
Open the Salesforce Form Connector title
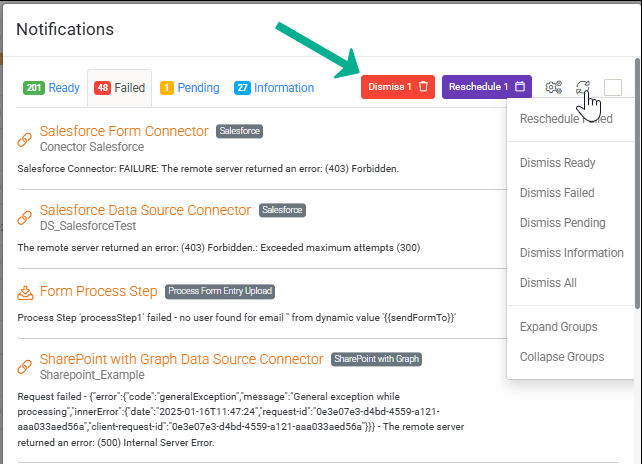[x=124, y=131]
